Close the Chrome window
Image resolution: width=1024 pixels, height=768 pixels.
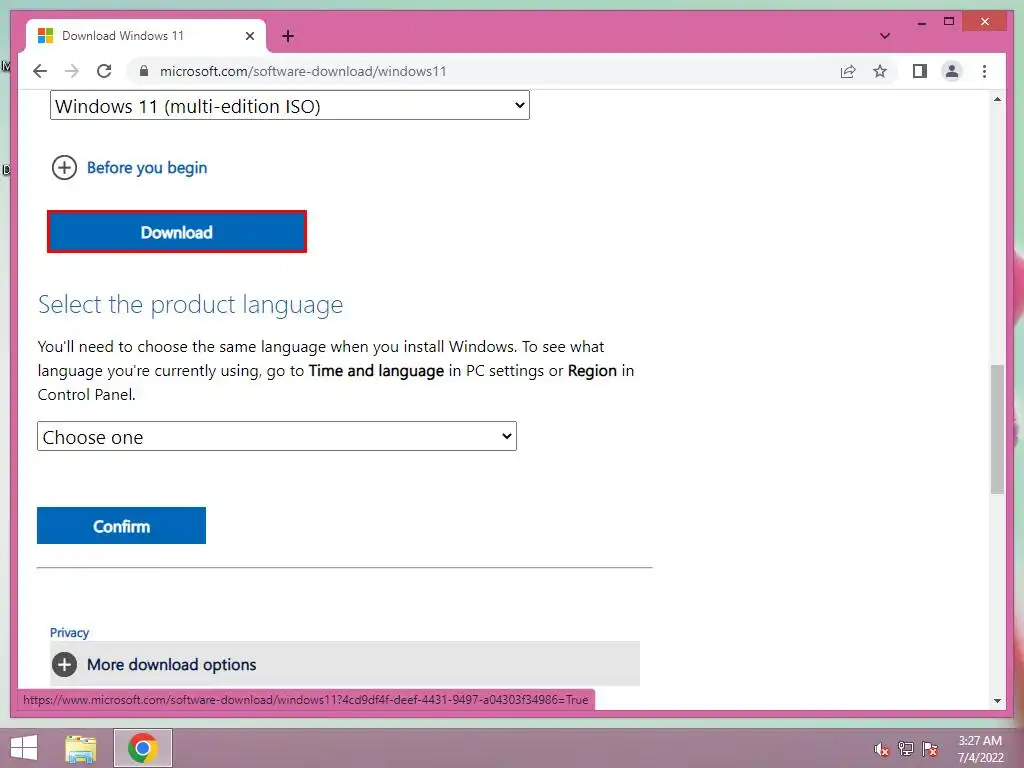(985, 22)
